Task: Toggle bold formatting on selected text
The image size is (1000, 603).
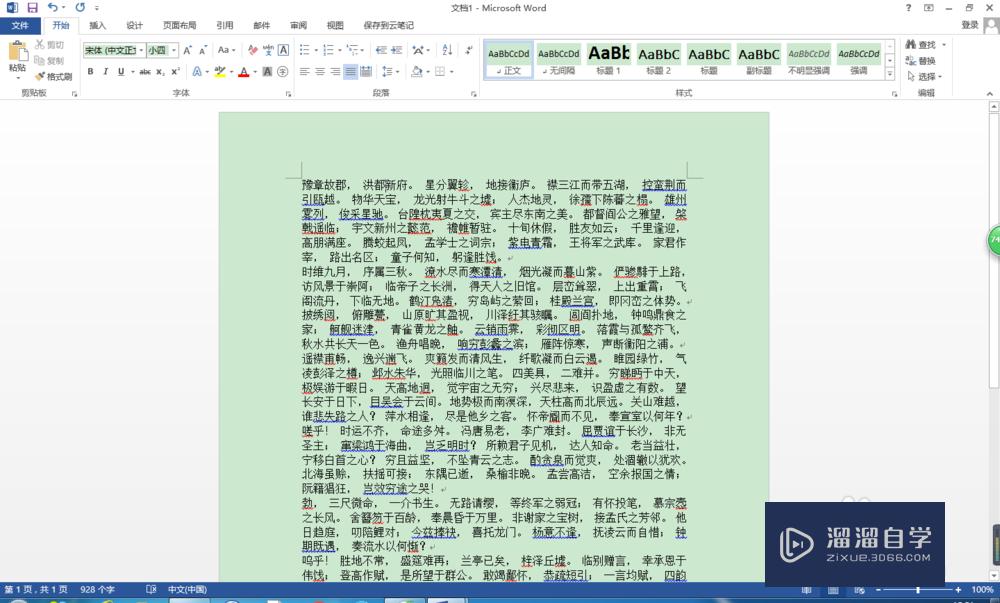Action: [x=89, y=70]
